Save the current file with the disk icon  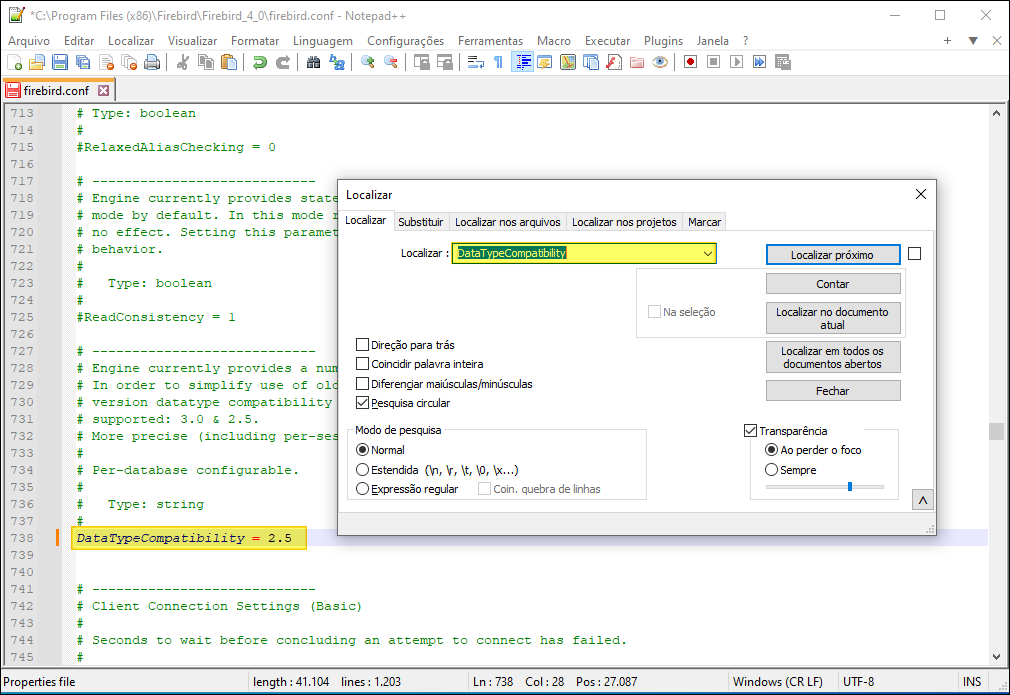coord(60,62)
